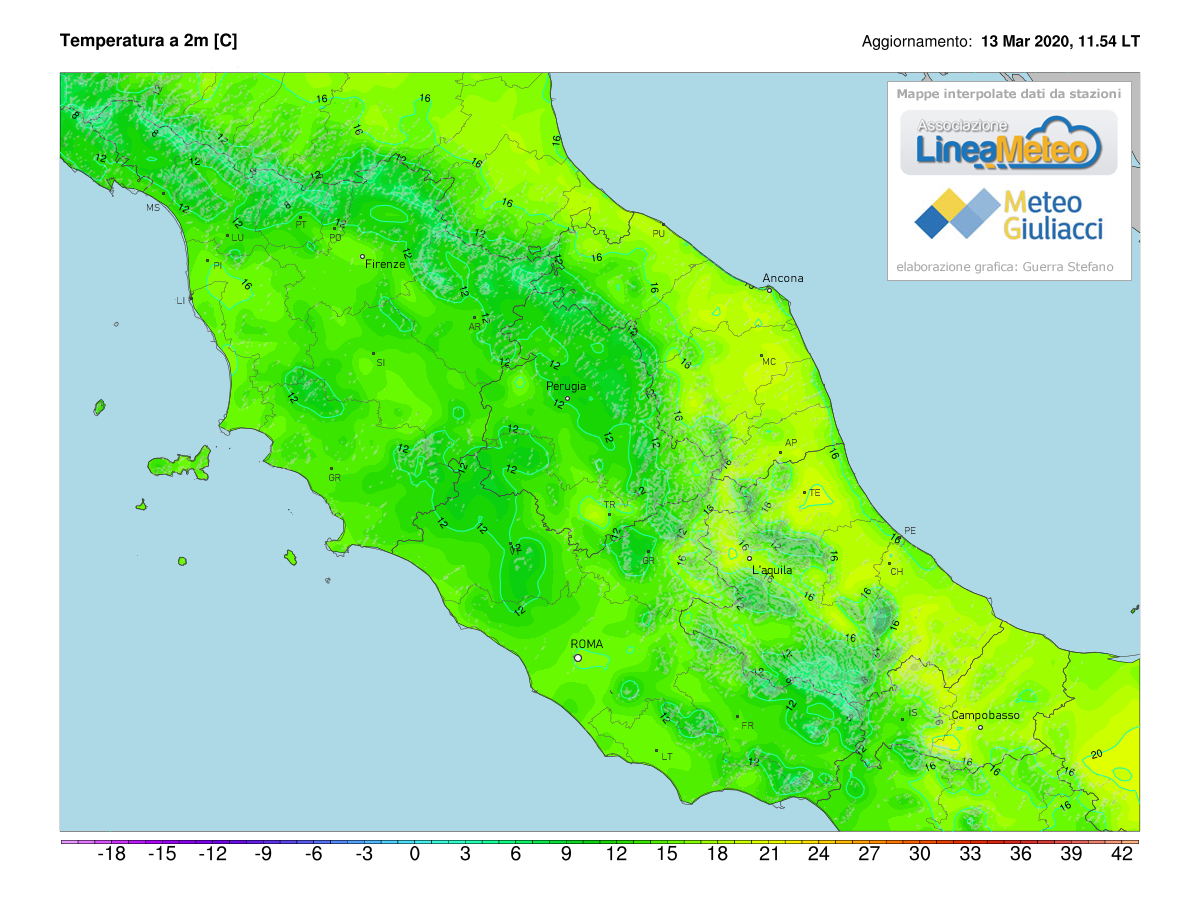Click the "Temperatura a 2m [C]" title

149,41
